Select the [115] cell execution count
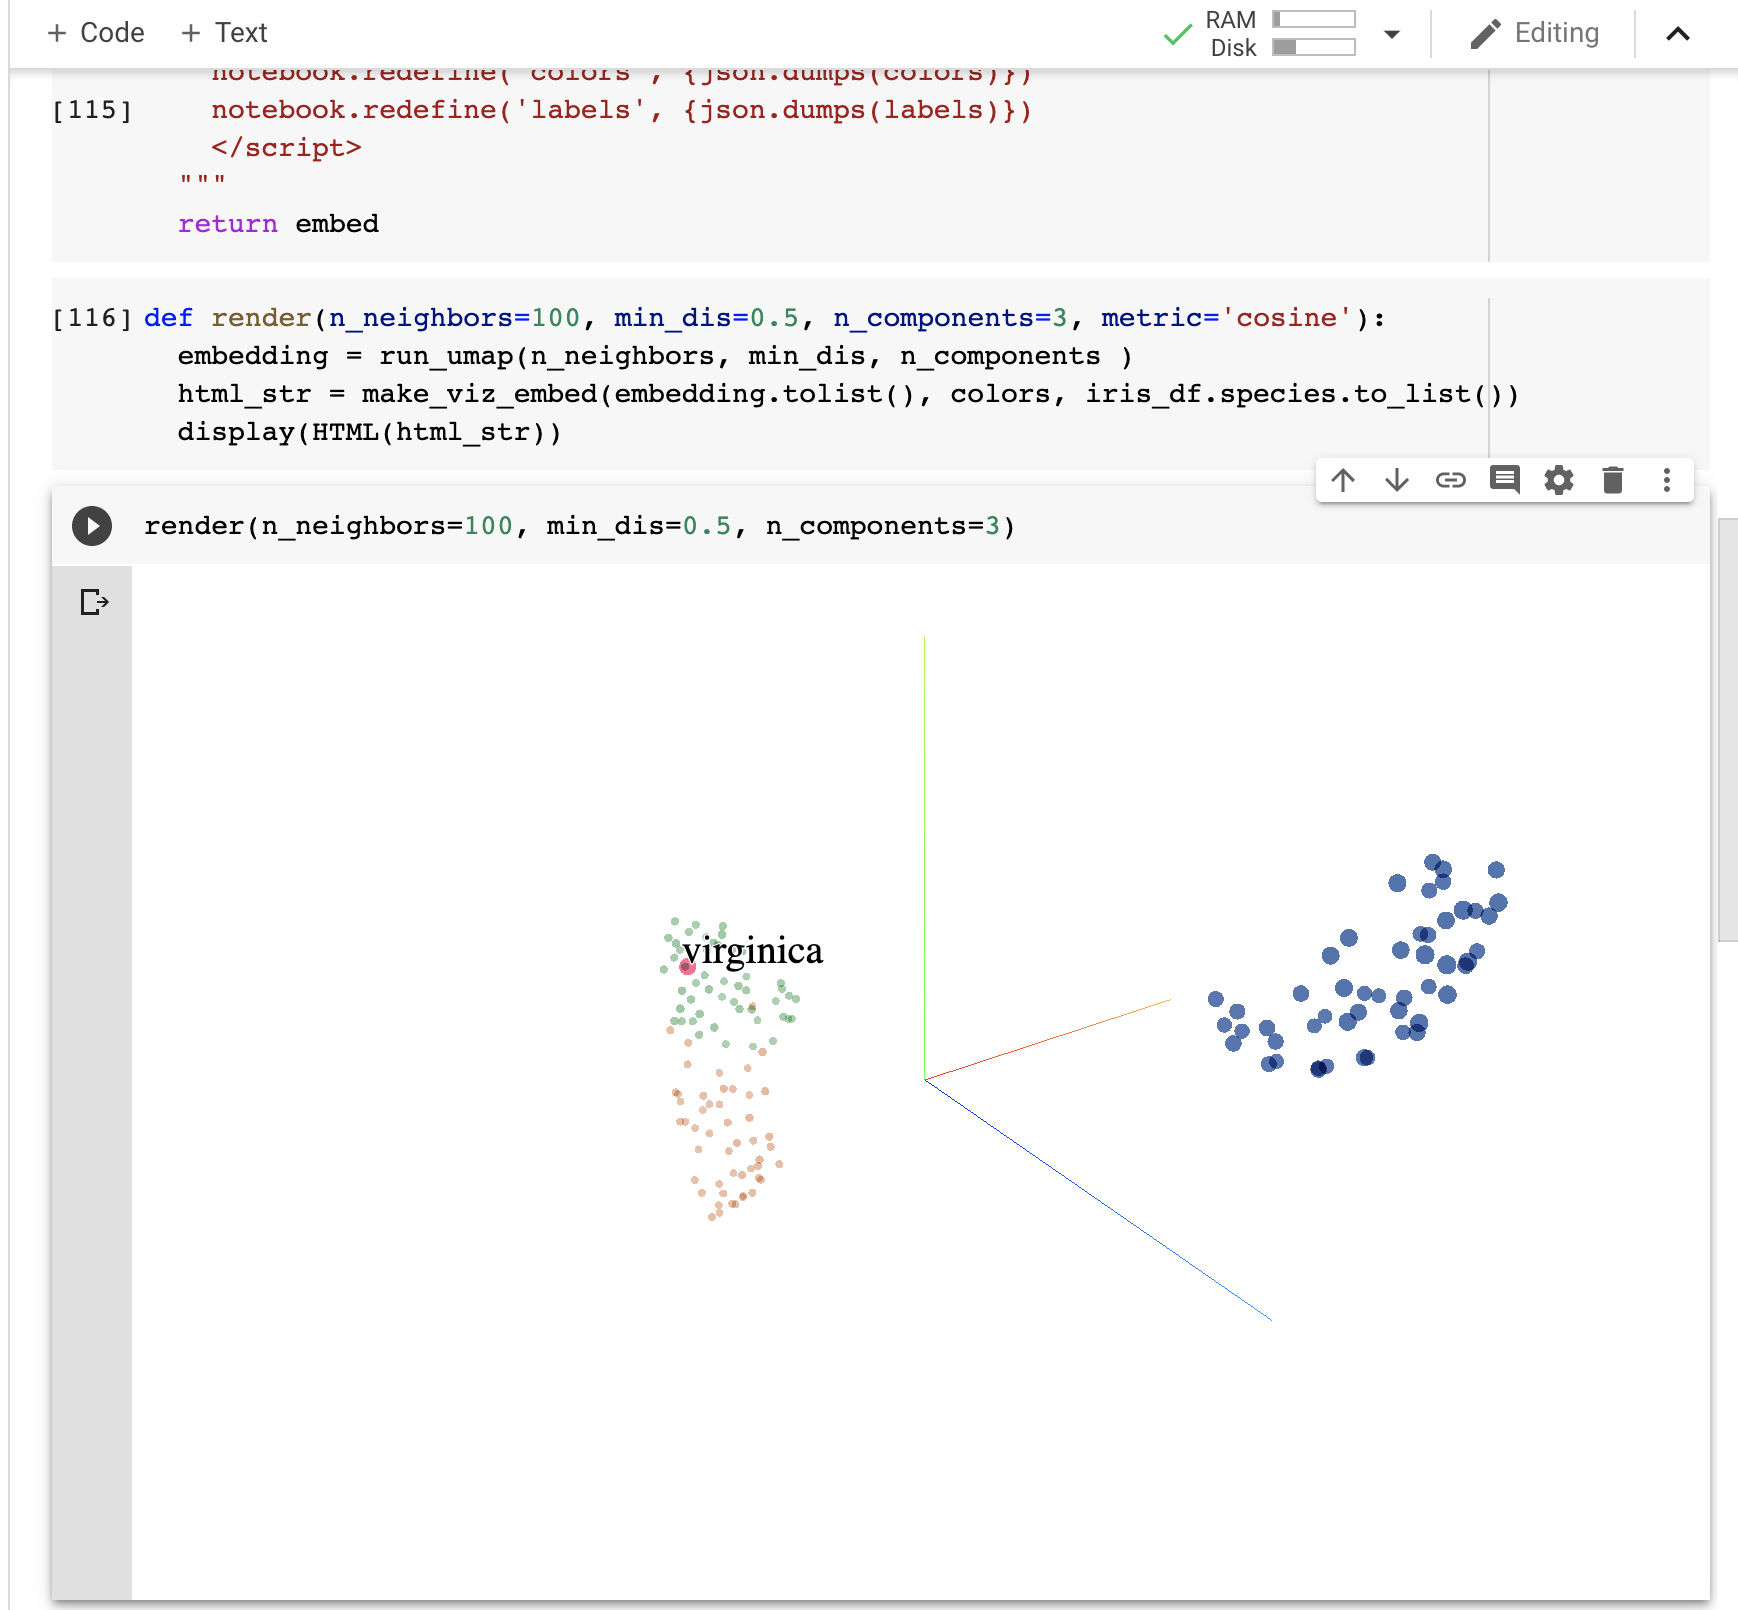 pos(92,110)
